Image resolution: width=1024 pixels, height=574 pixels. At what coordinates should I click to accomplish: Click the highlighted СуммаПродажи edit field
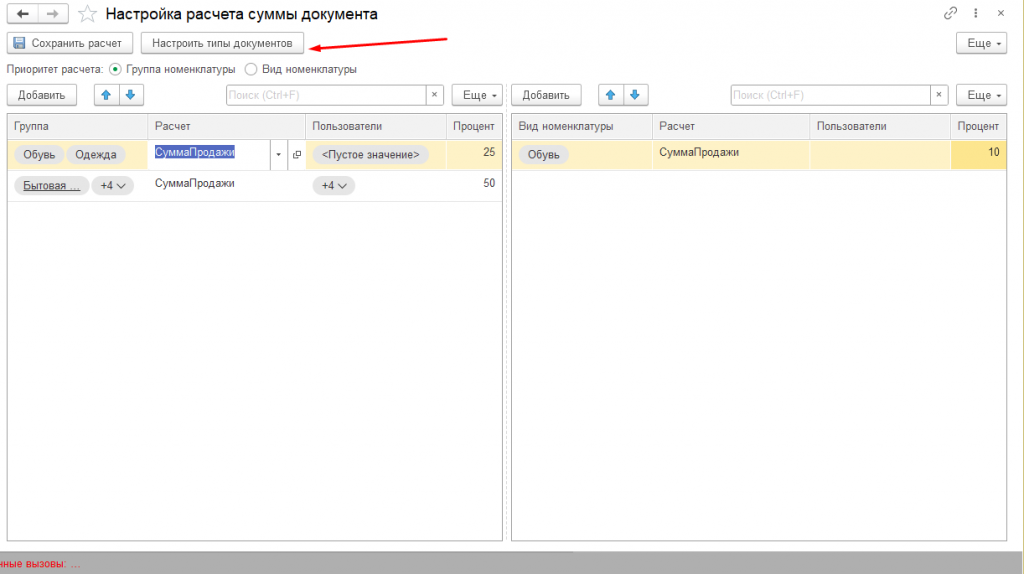[209, 153]
